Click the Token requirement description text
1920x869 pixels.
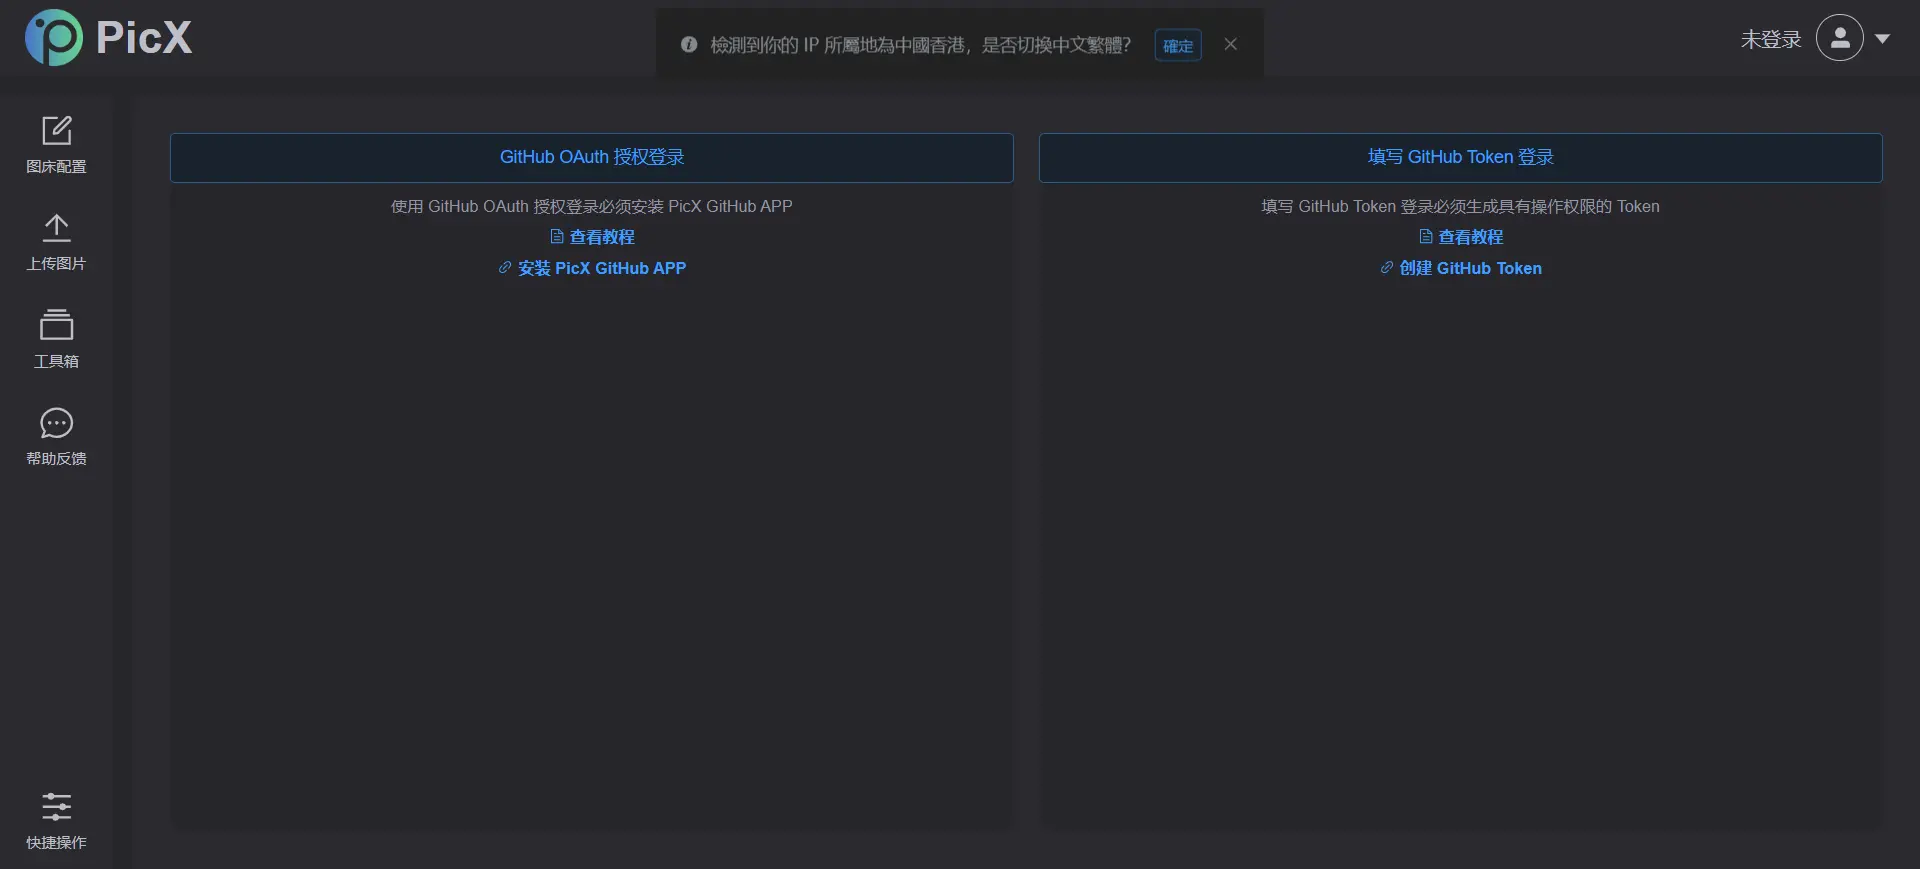1461,206
